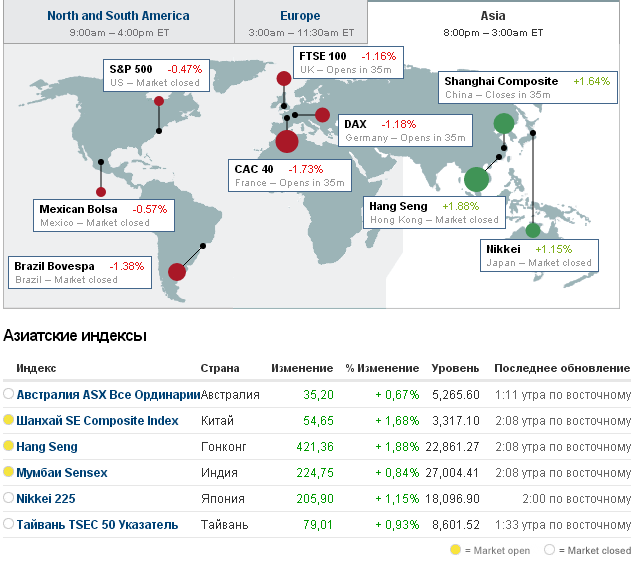Open the DAX Germany label box
Viewport: 637px width, 568px height.
click(405, 130)
